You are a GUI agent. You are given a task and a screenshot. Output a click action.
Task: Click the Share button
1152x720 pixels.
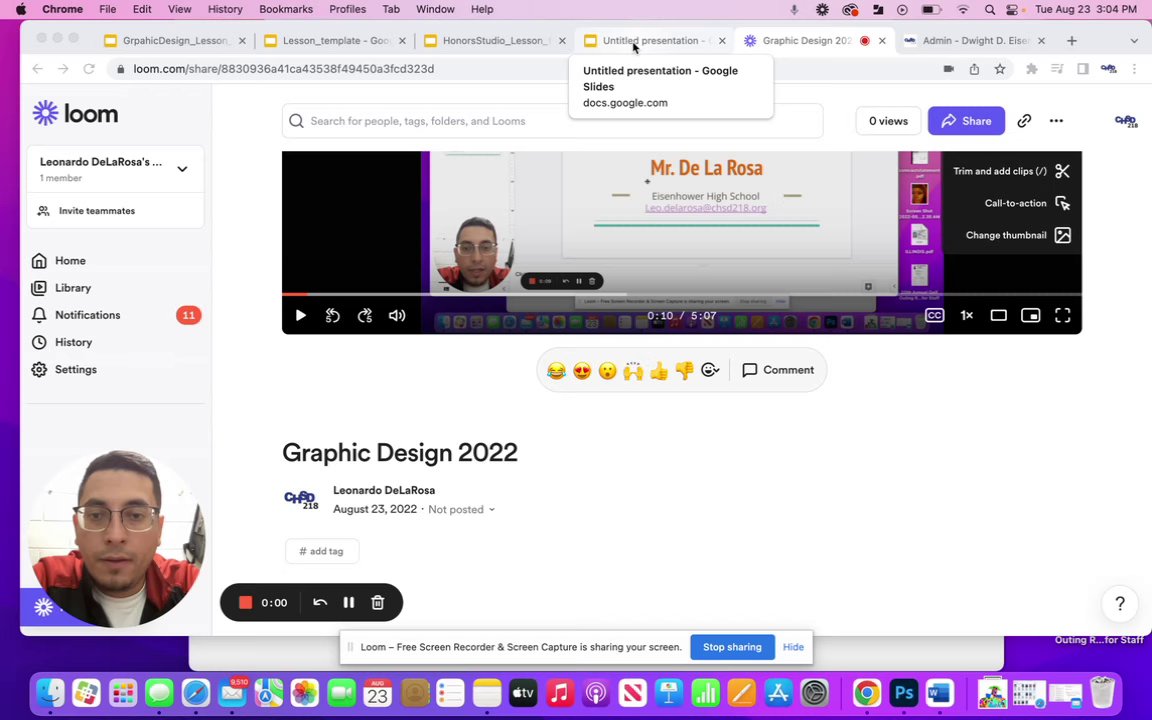click(x=966, y=121)
